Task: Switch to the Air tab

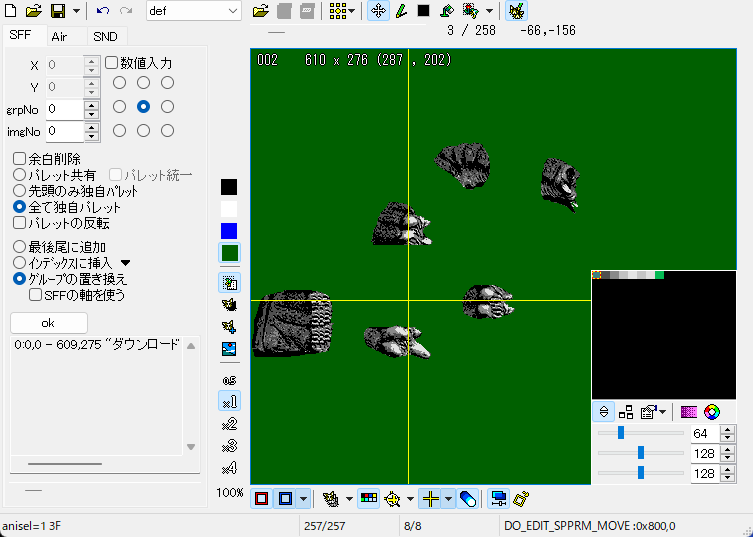Action: pos(60,37)
